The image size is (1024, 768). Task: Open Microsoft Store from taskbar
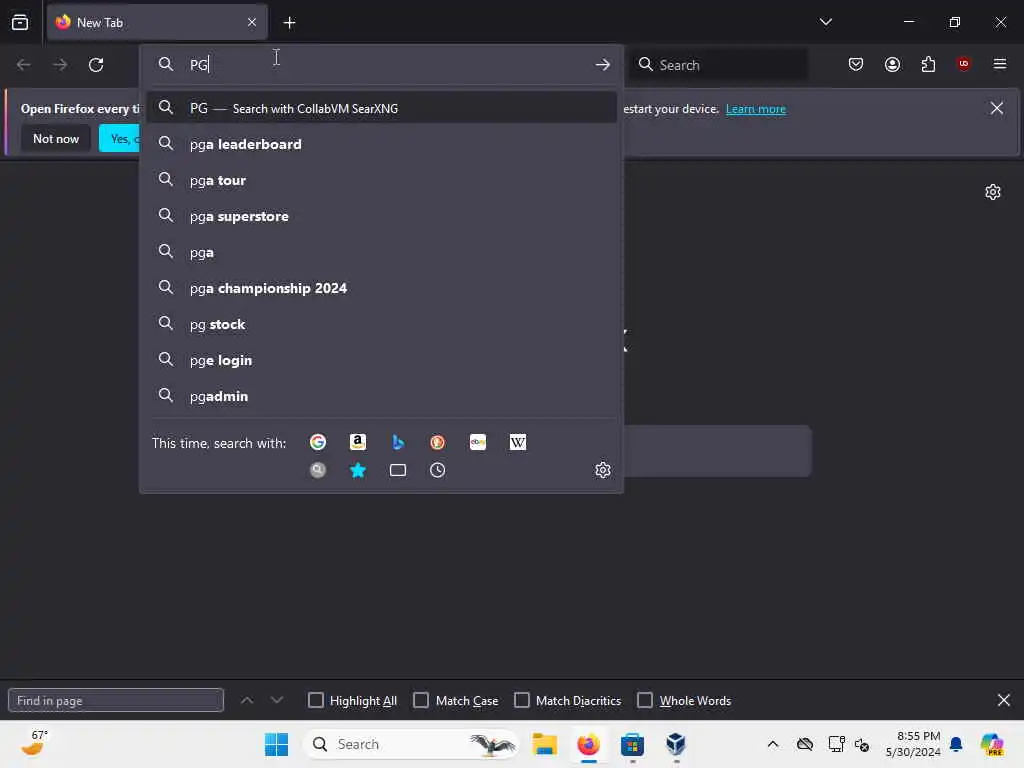pos(632,744)
